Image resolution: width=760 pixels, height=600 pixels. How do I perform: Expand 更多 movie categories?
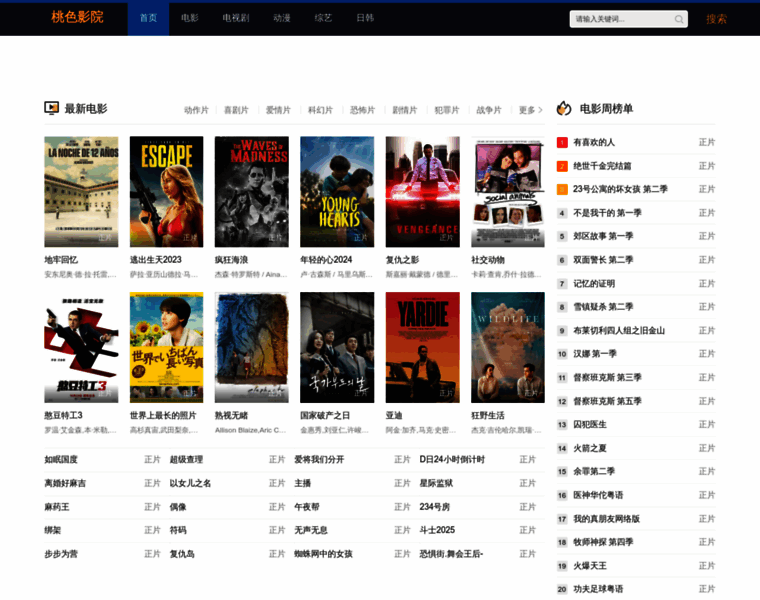click(530, 110)
